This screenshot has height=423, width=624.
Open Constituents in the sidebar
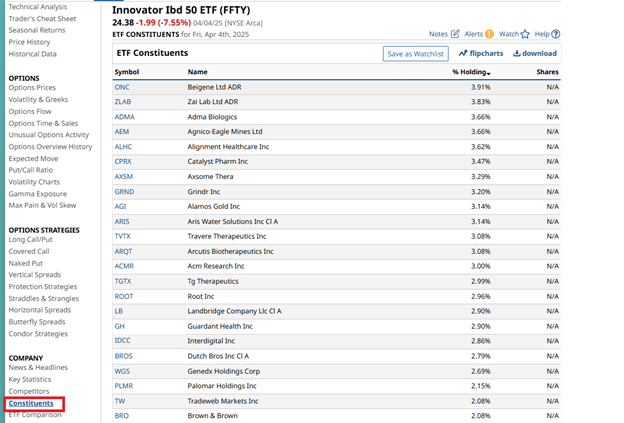[x=31, y=403]
